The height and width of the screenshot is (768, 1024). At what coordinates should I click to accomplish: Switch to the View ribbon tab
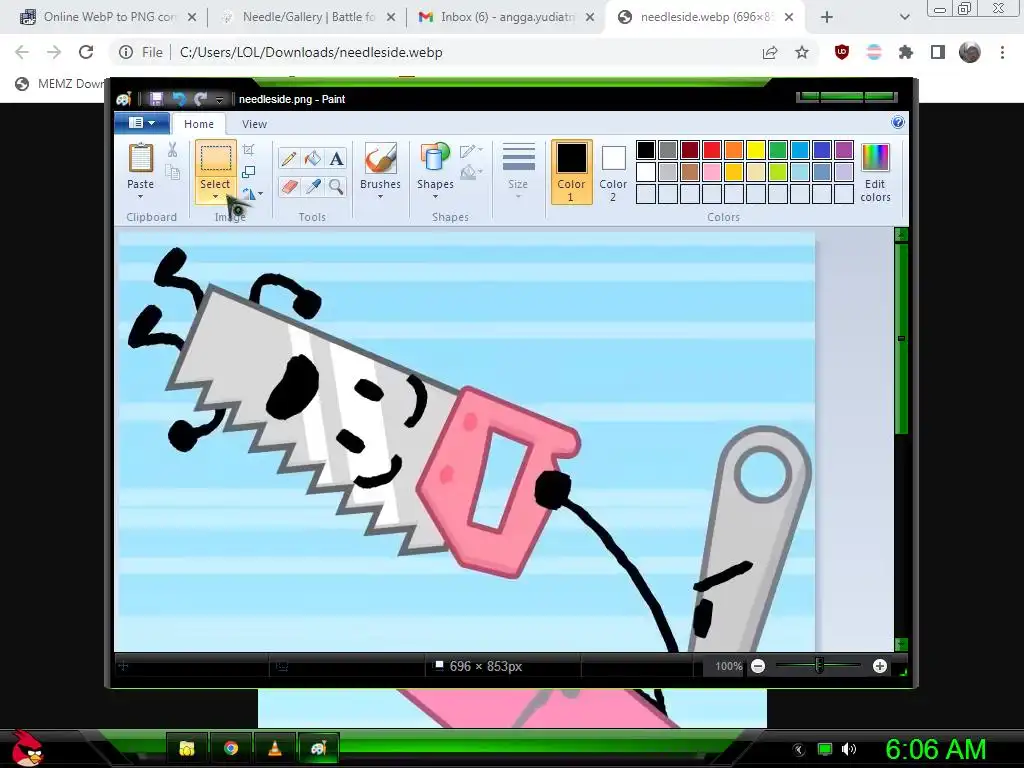coord(254,123)
